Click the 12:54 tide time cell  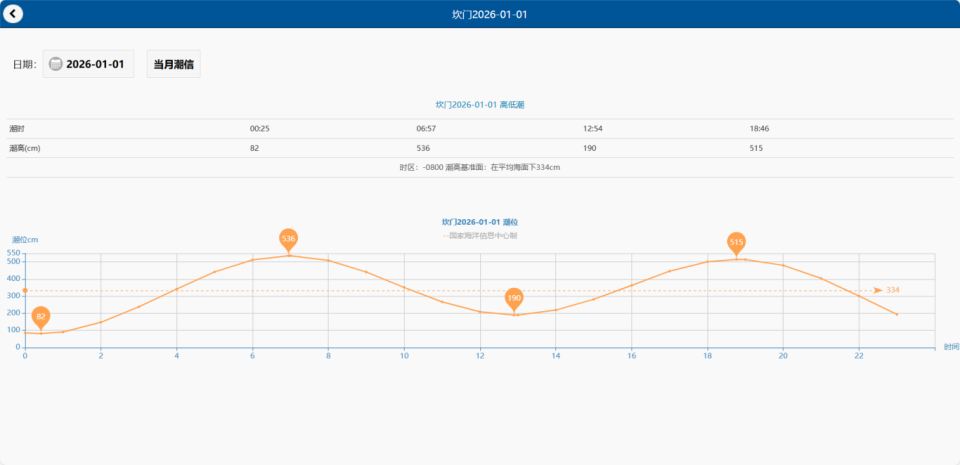593,129
